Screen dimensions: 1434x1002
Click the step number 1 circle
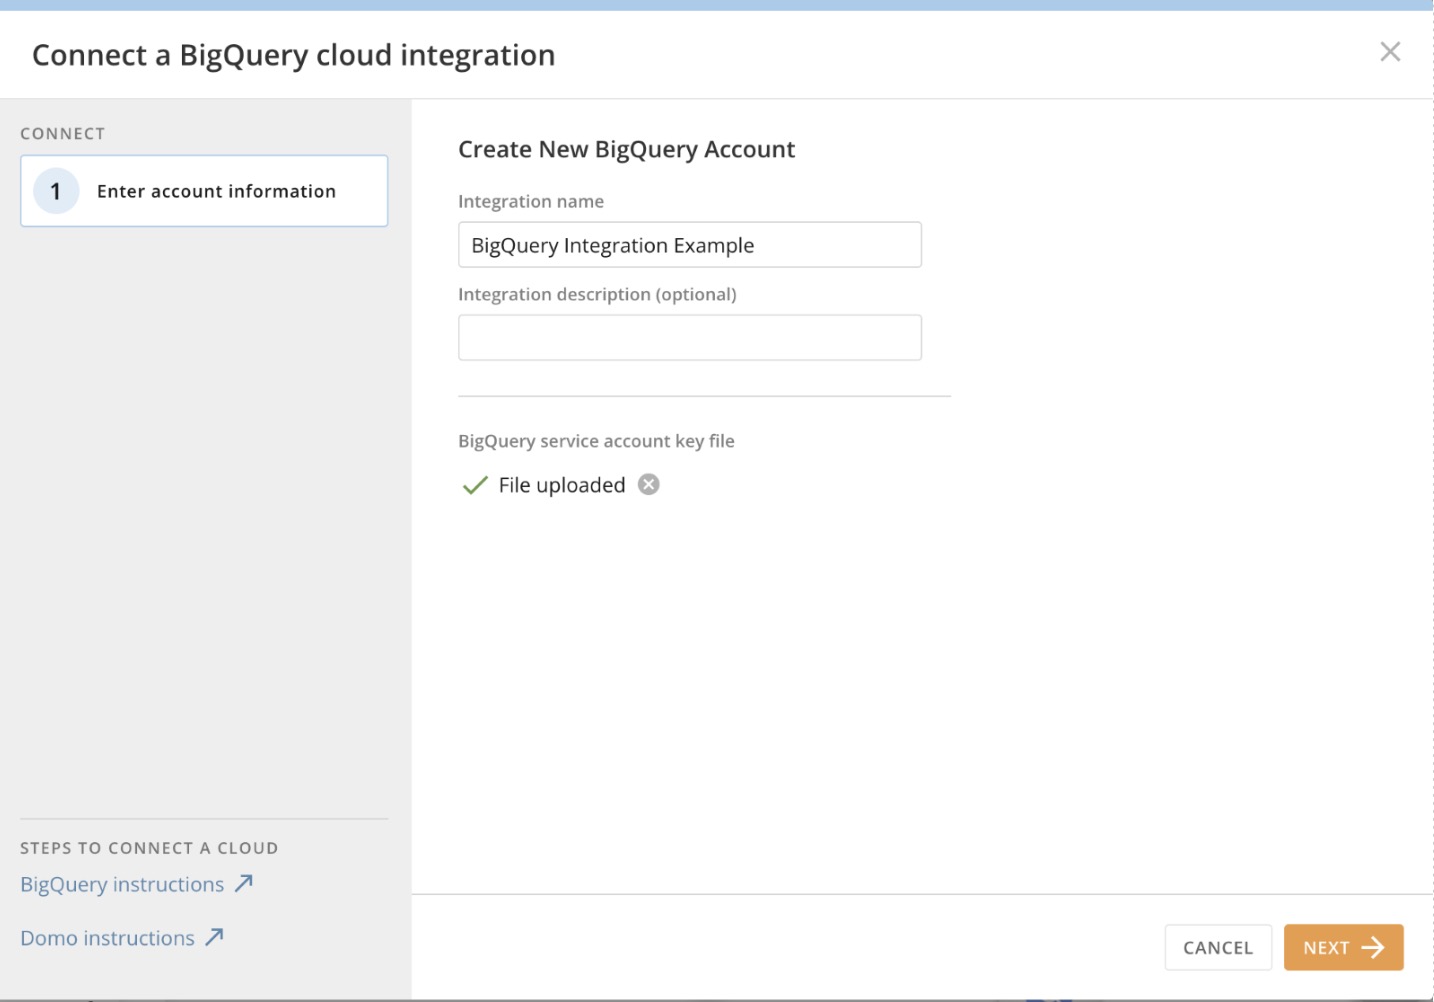[56, 191]
